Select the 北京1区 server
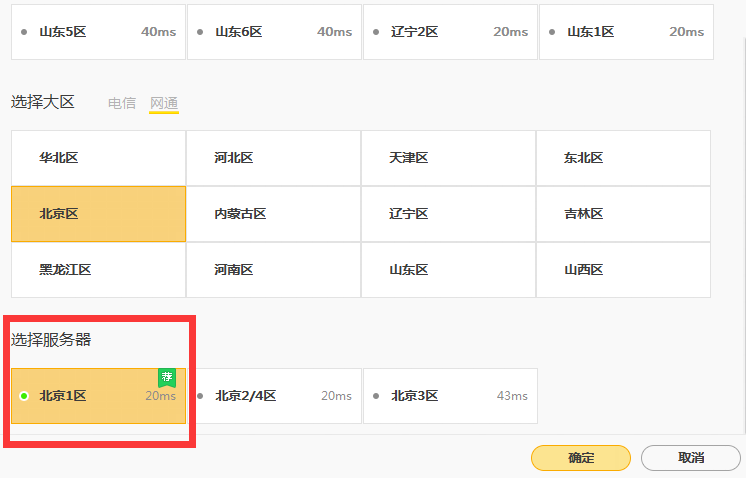Viewport: 746px width, 478px height. pyautogui.click(x=98, y=396)
